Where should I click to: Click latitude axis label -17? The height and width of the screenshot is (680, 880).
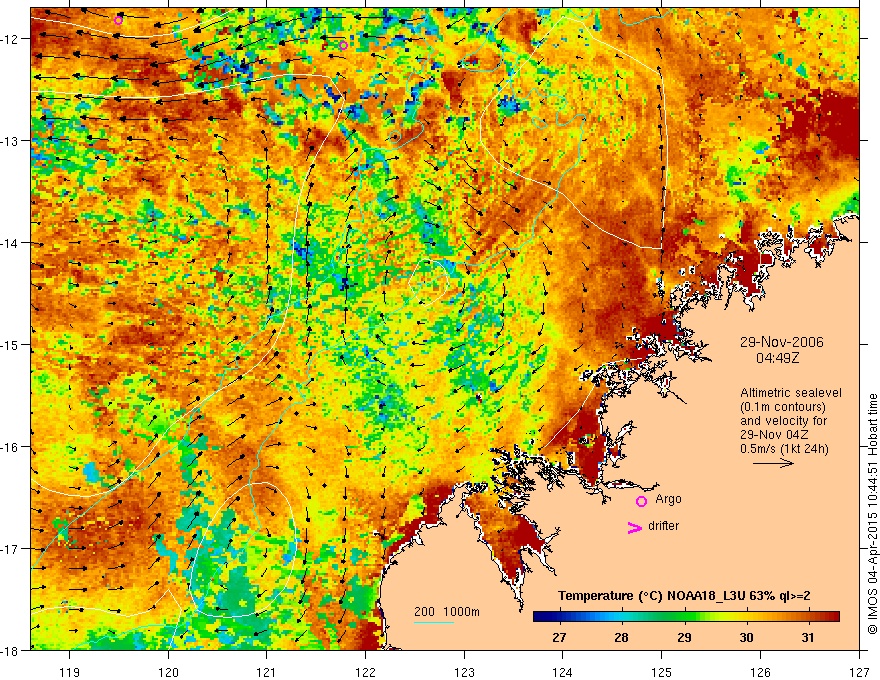(x=10, y=549)
